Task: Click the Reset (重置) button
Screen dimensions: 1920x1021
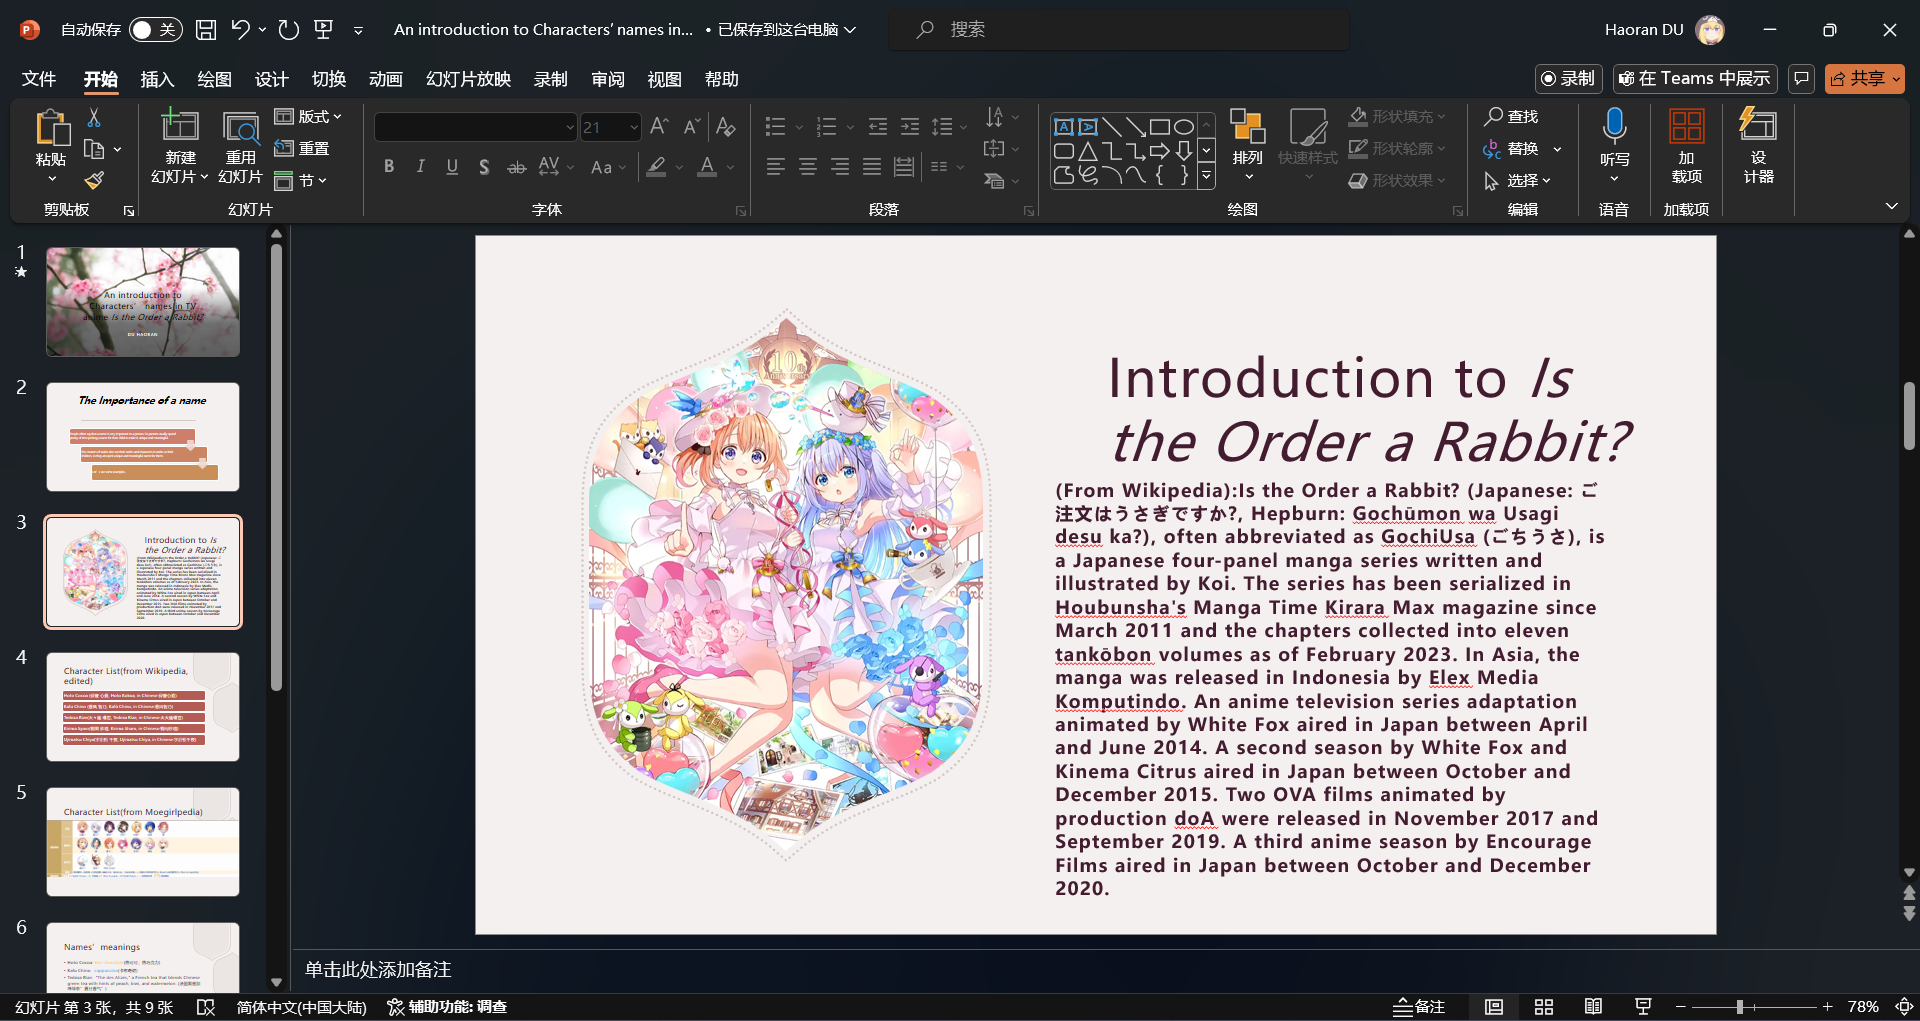Action: pyautogui.click(x=302, y=148)
